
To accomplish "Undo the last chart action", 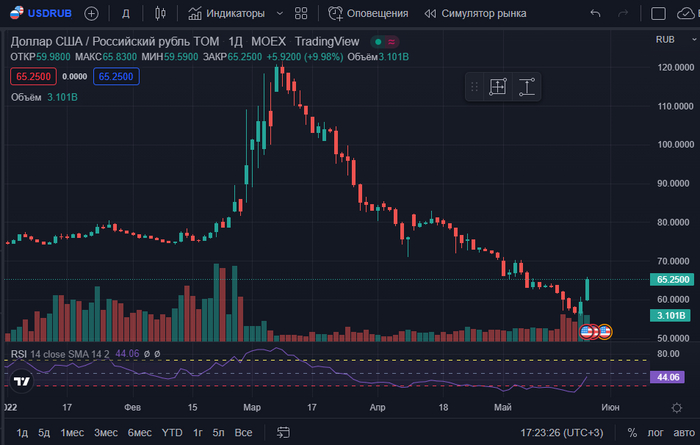I will click(x=595, y=13).
